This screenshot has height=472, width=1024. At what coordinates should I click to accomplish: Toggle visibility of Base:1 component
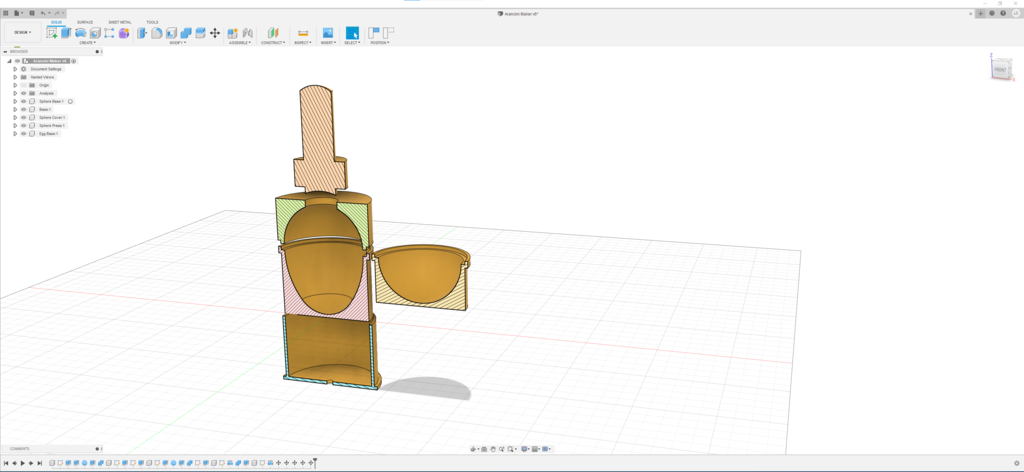(x=24, y=110)
